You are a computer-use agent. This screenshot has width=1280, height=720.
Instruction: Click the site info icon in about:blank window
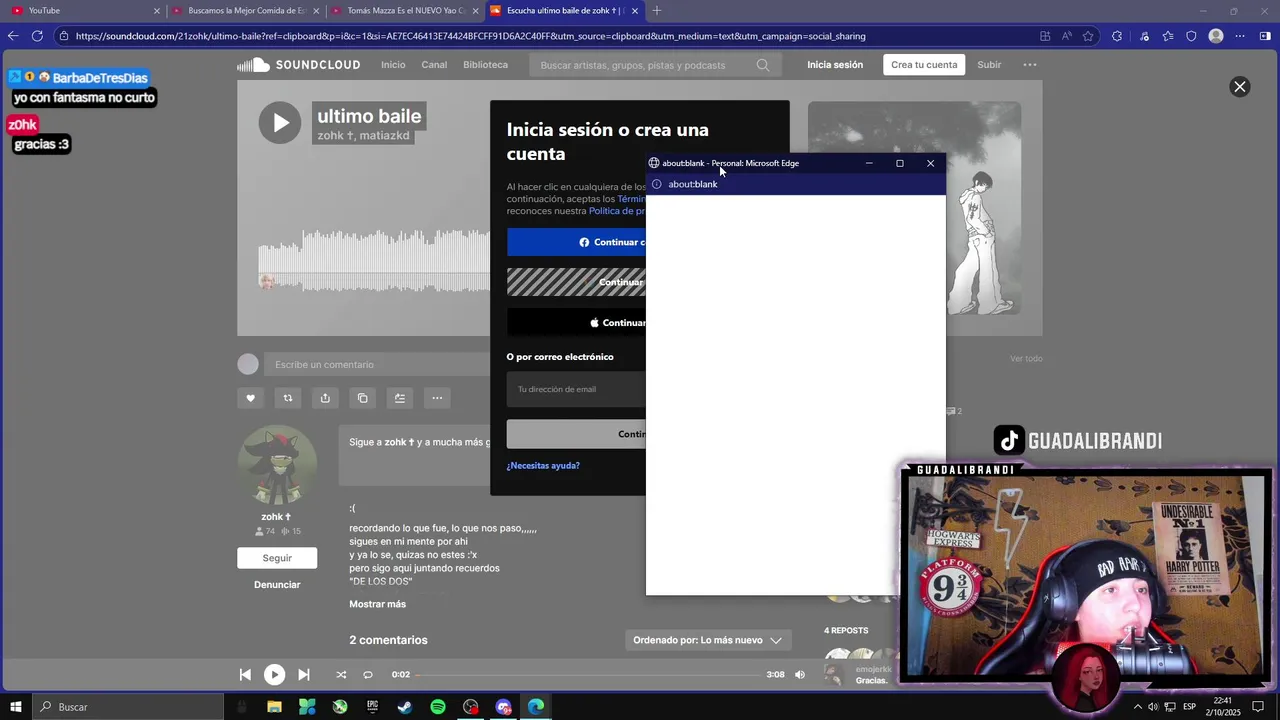tap(657, 184)
